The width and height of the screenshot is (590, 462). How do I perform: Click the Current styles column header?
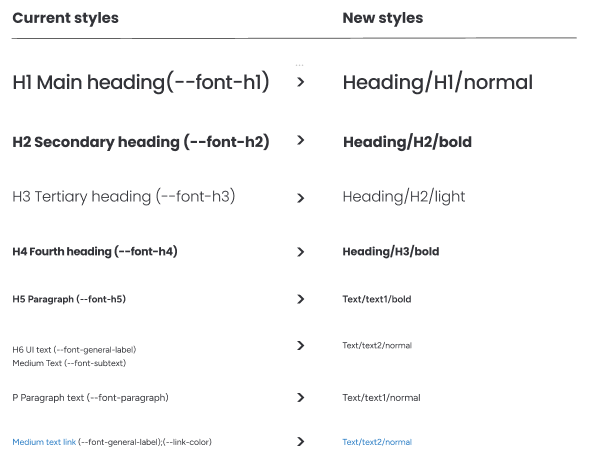coord(65,18)
